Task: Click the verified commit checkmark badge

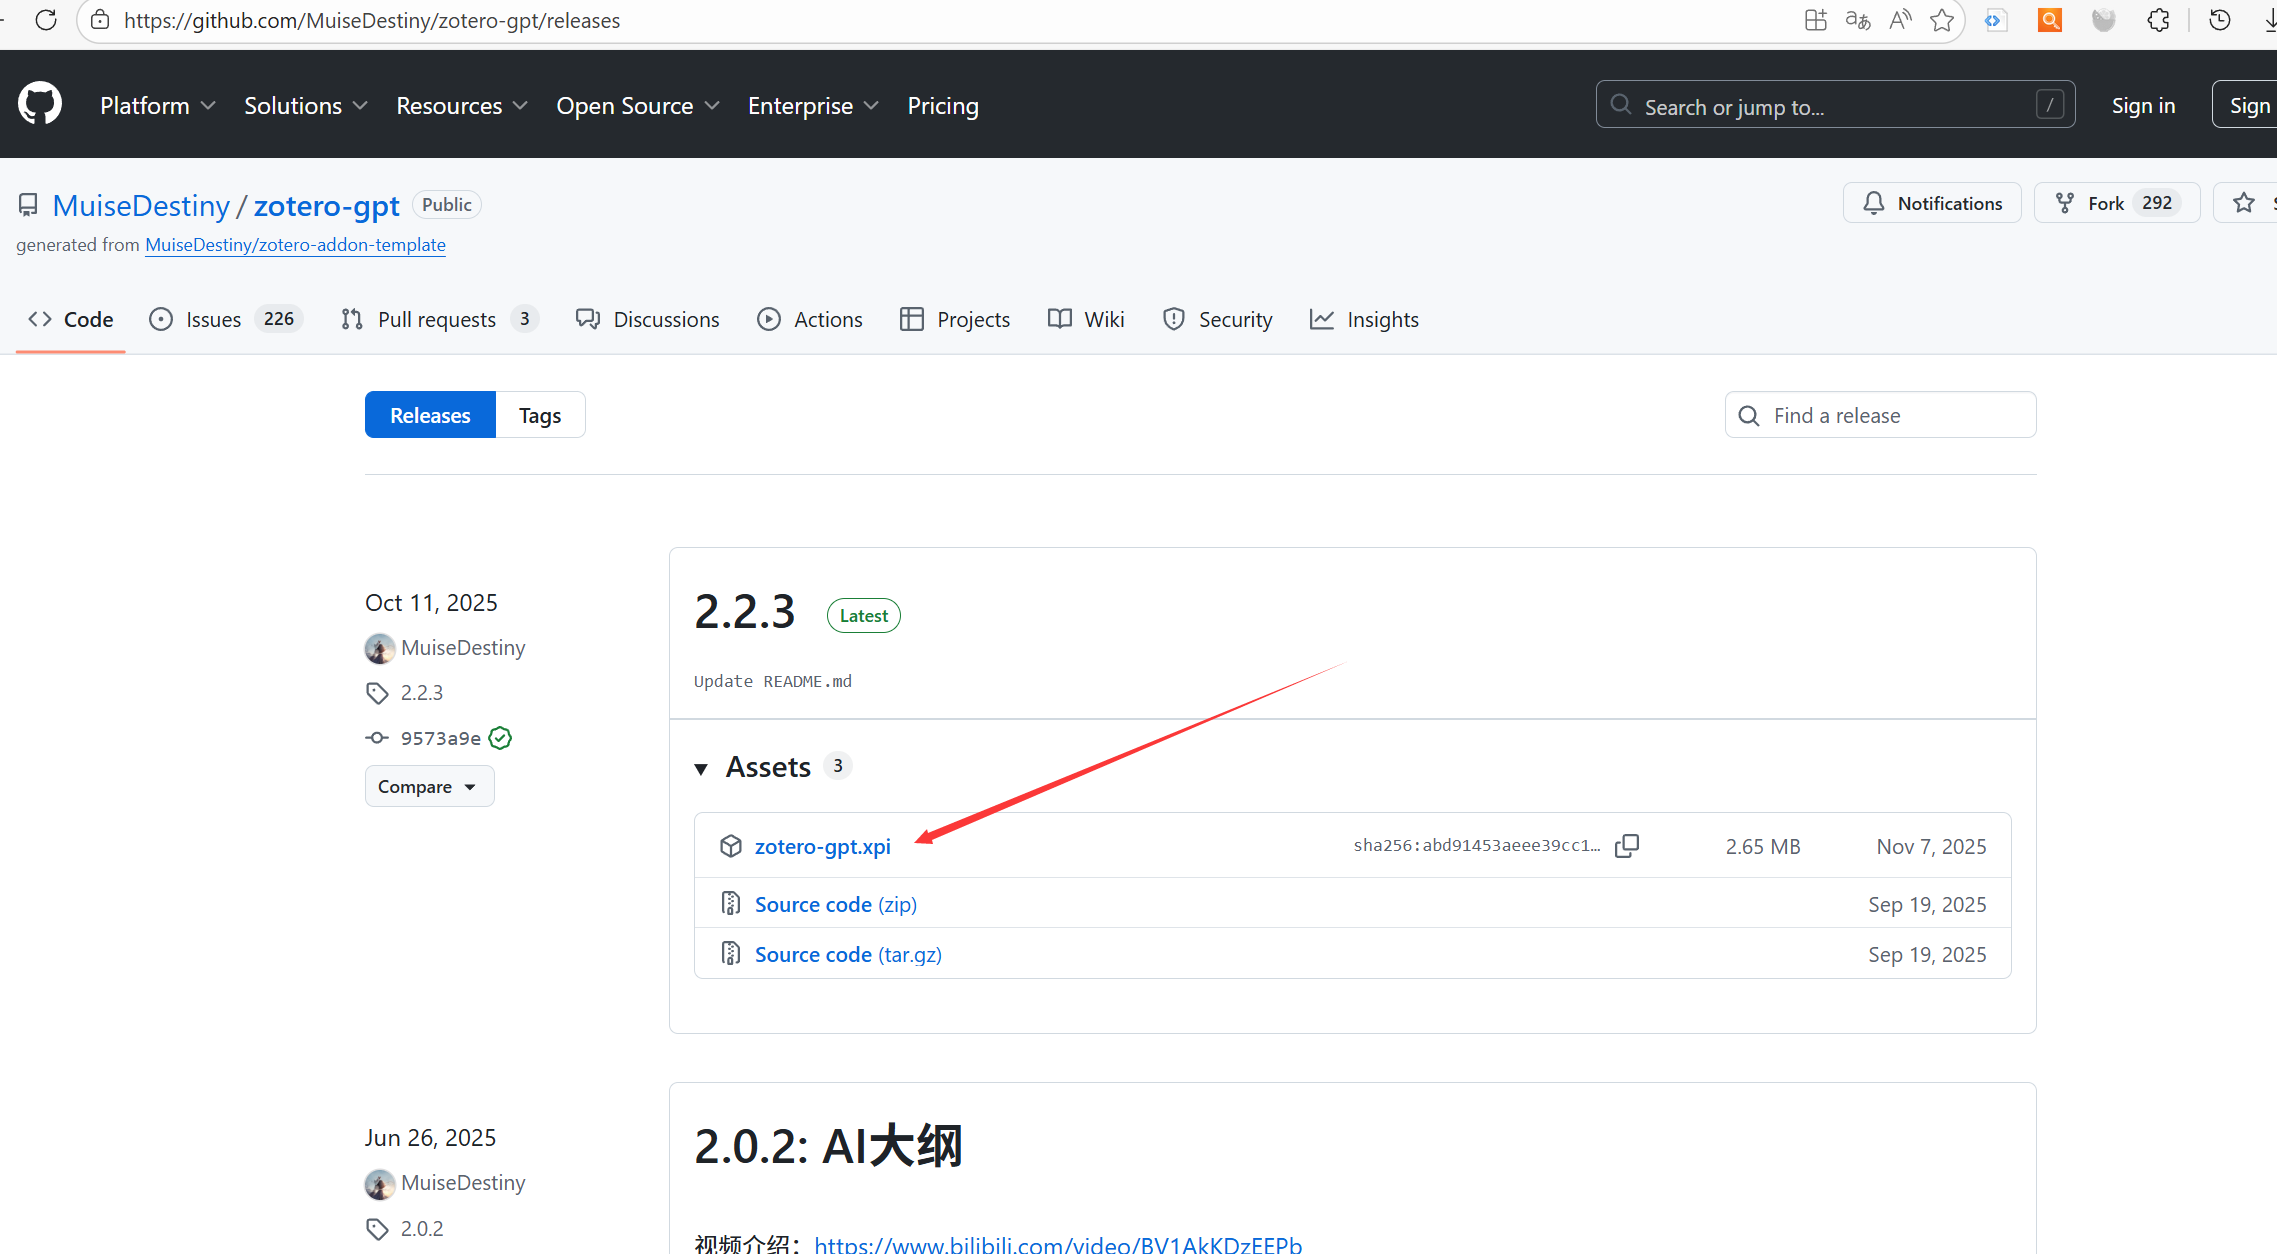Action: click(501, 738)
